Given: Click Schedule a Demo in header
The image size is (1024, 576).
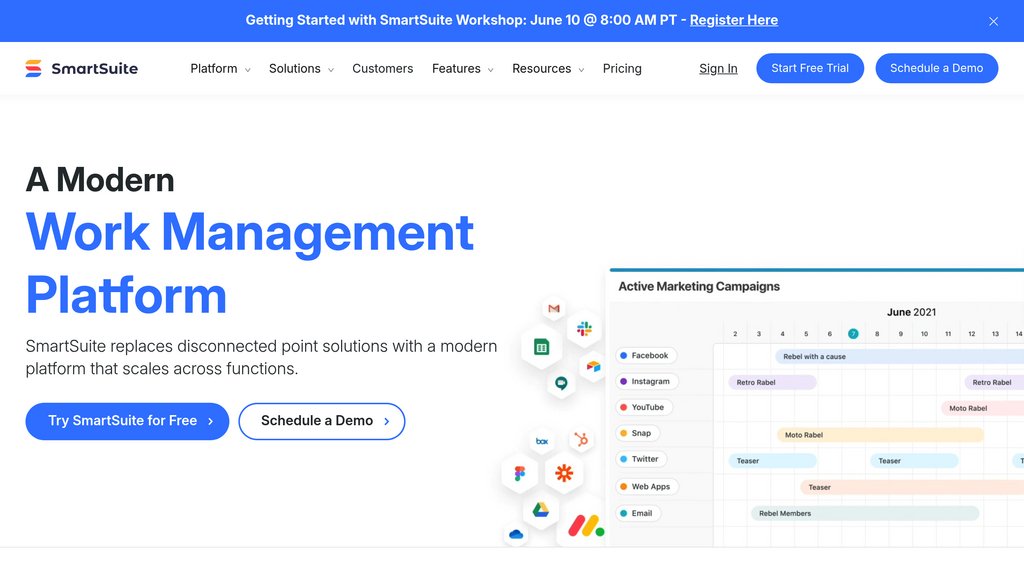Looking at the screenshot, I should (936, 68).
